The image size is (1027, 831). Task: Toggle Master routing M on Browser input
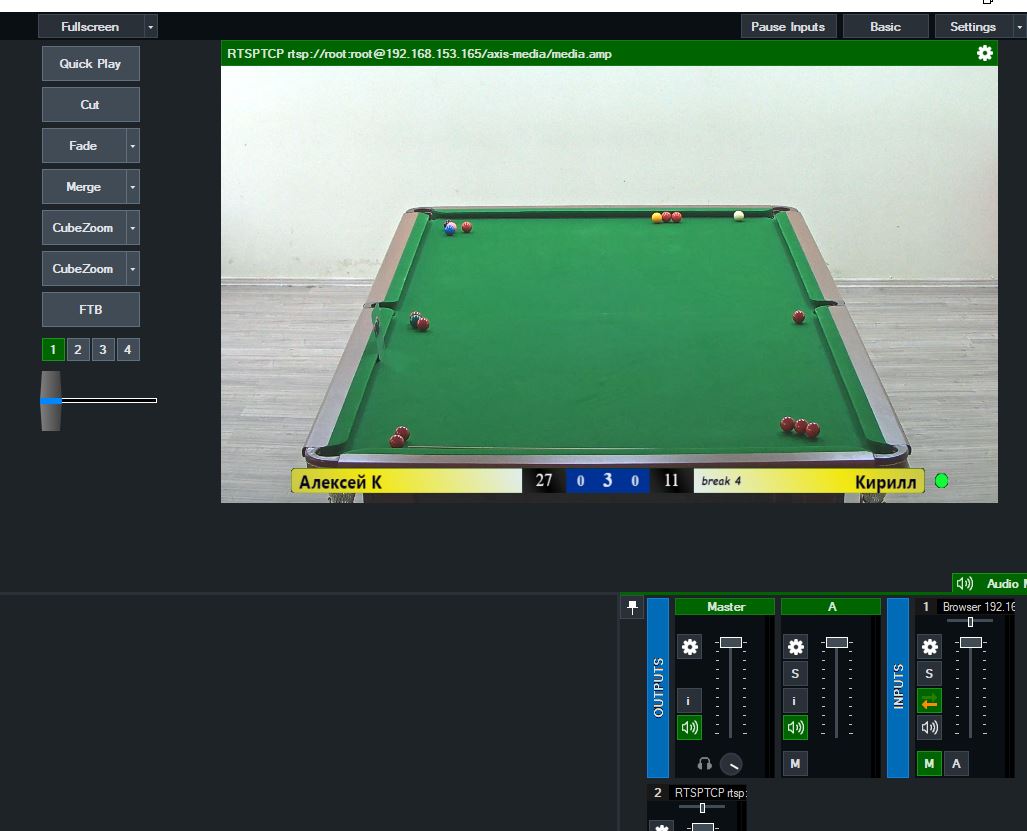[x=929, y=764]
